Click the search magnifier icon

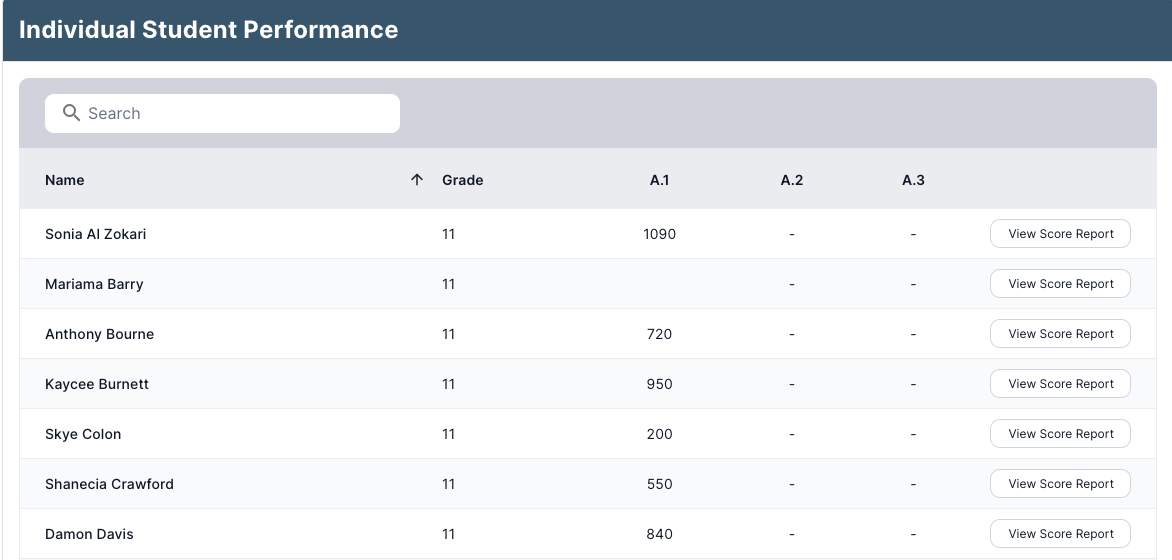[x=71, y=113]
